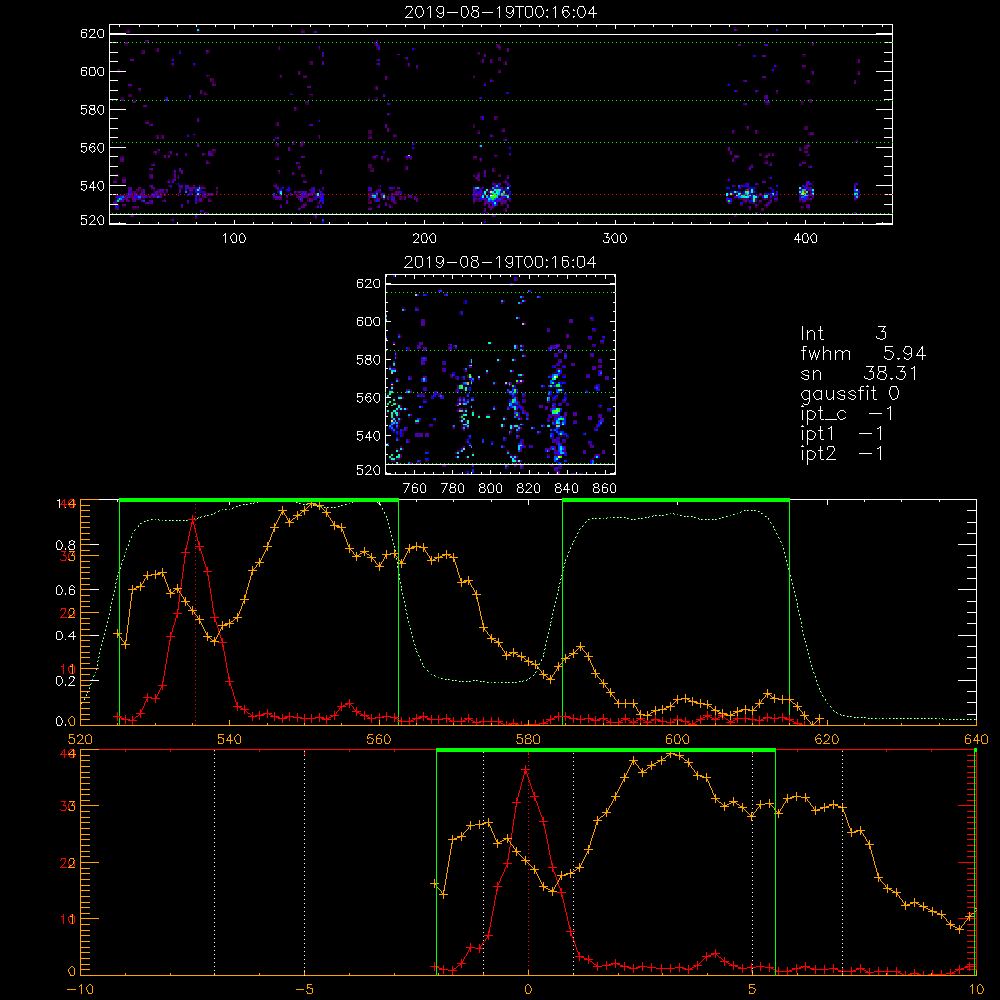Click the 560 label on middle image y-axis

point(368,398)
